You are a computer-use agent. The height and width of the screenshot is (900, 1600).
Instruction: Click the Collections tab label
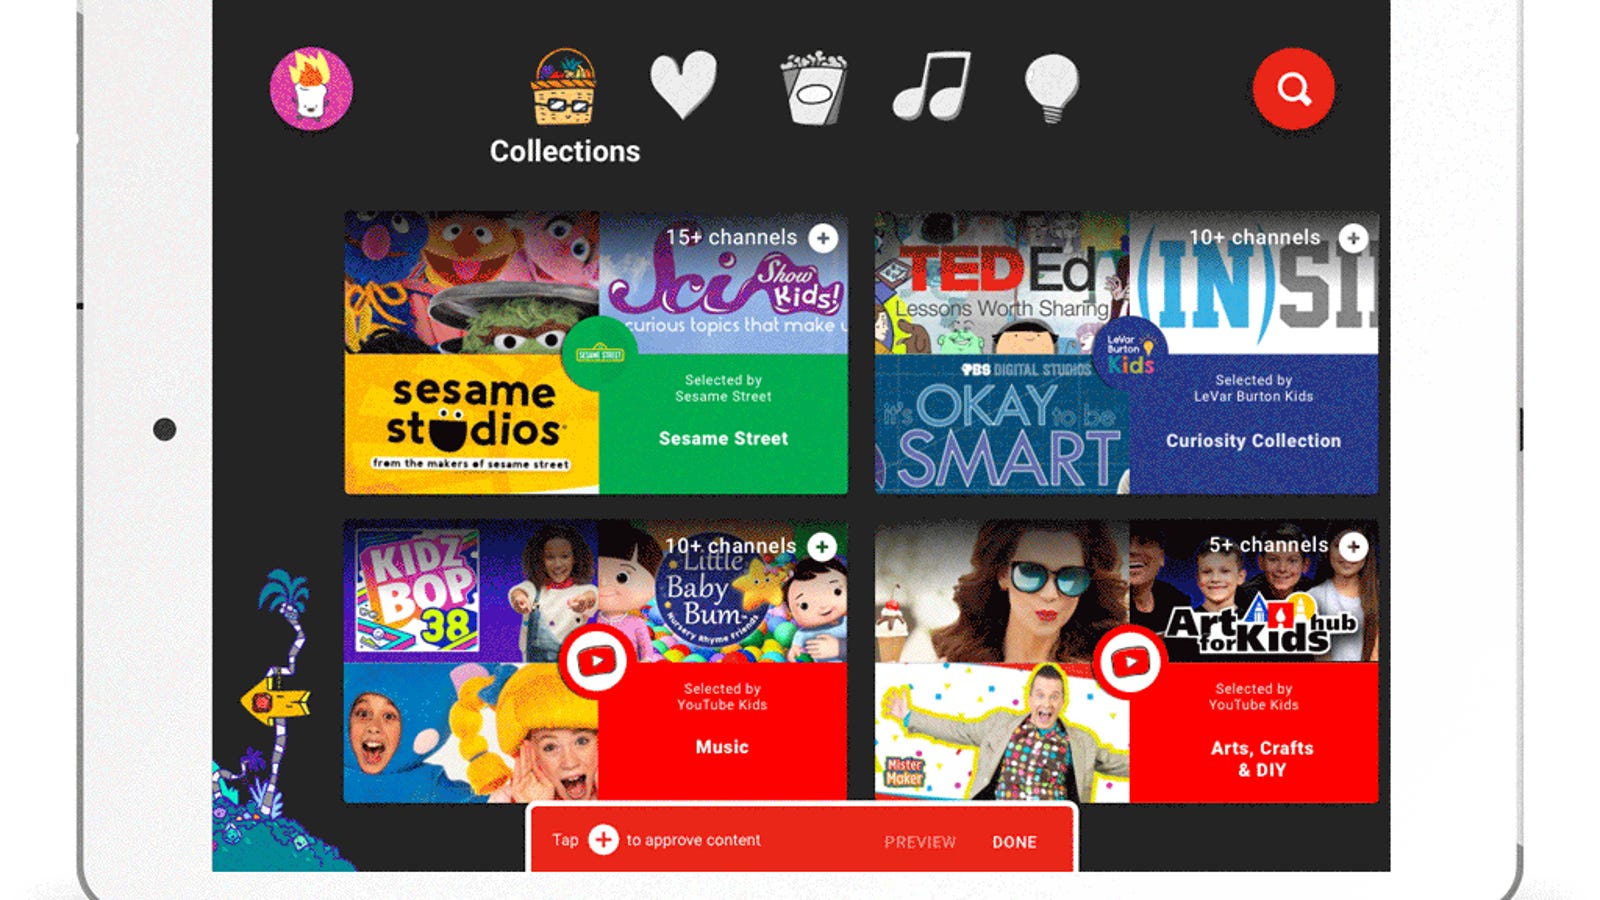[x=565, y=151]
